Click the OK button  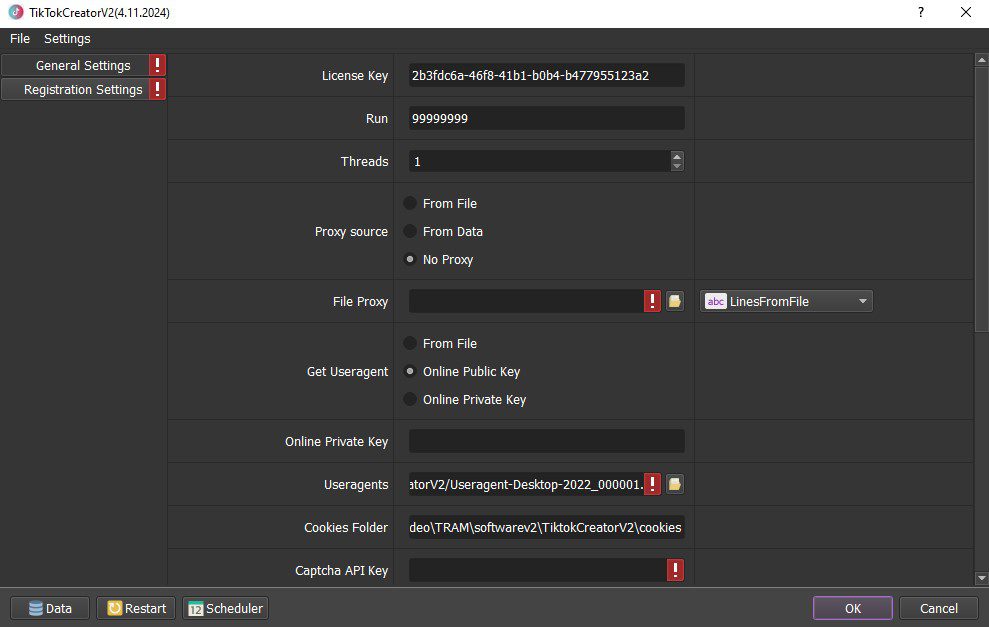(853, 608)
